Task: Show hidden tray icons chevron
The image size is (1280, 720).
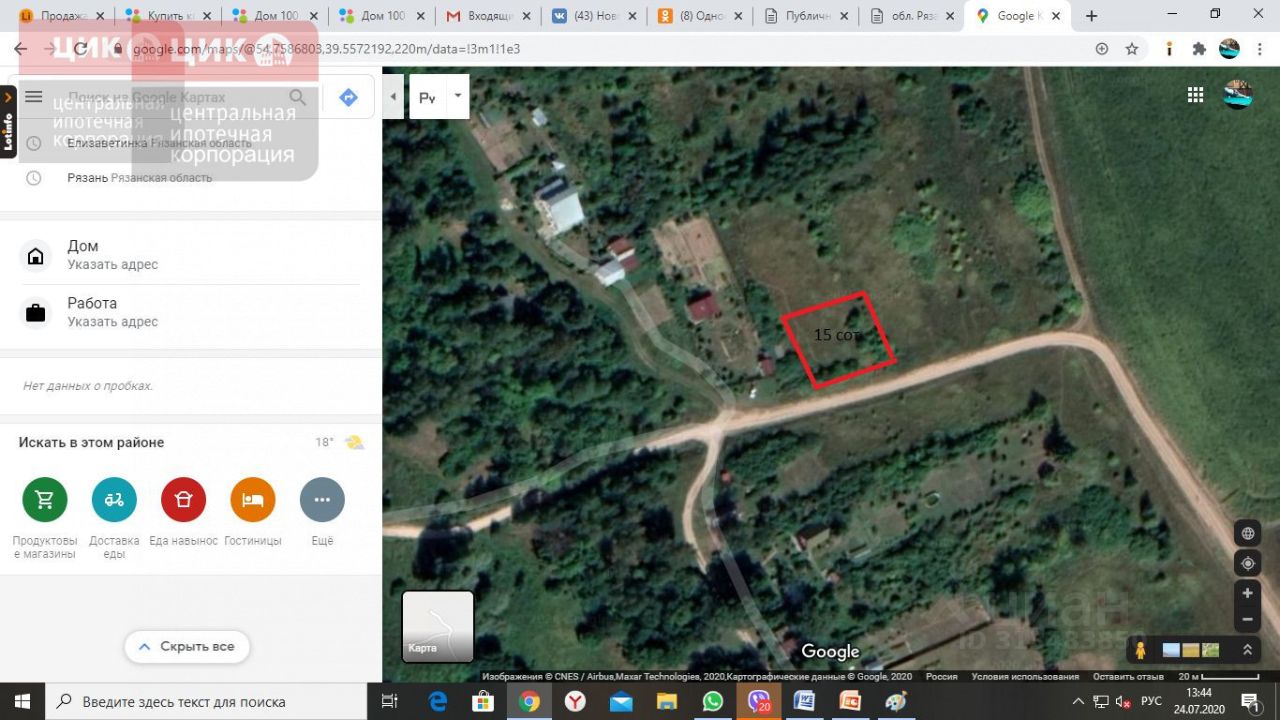Action: [1078, 701]
